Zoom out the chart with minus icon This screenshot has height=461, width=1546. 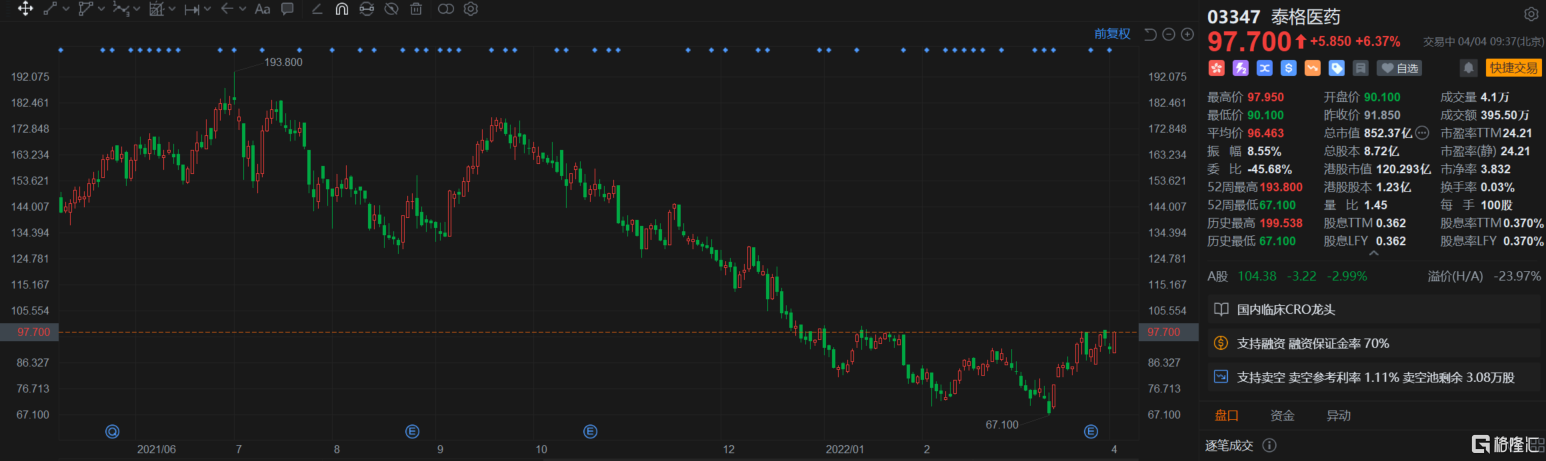click(x=1169, y=34)
